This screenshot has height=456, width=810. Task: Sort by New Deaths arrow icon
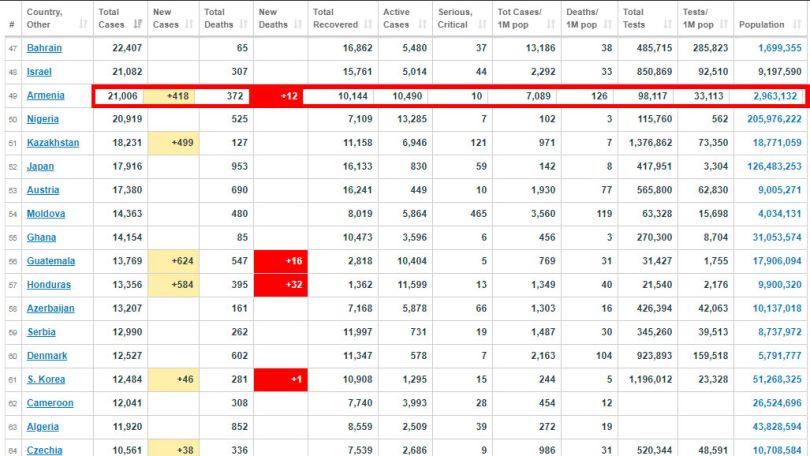click(x=298, y=24)
